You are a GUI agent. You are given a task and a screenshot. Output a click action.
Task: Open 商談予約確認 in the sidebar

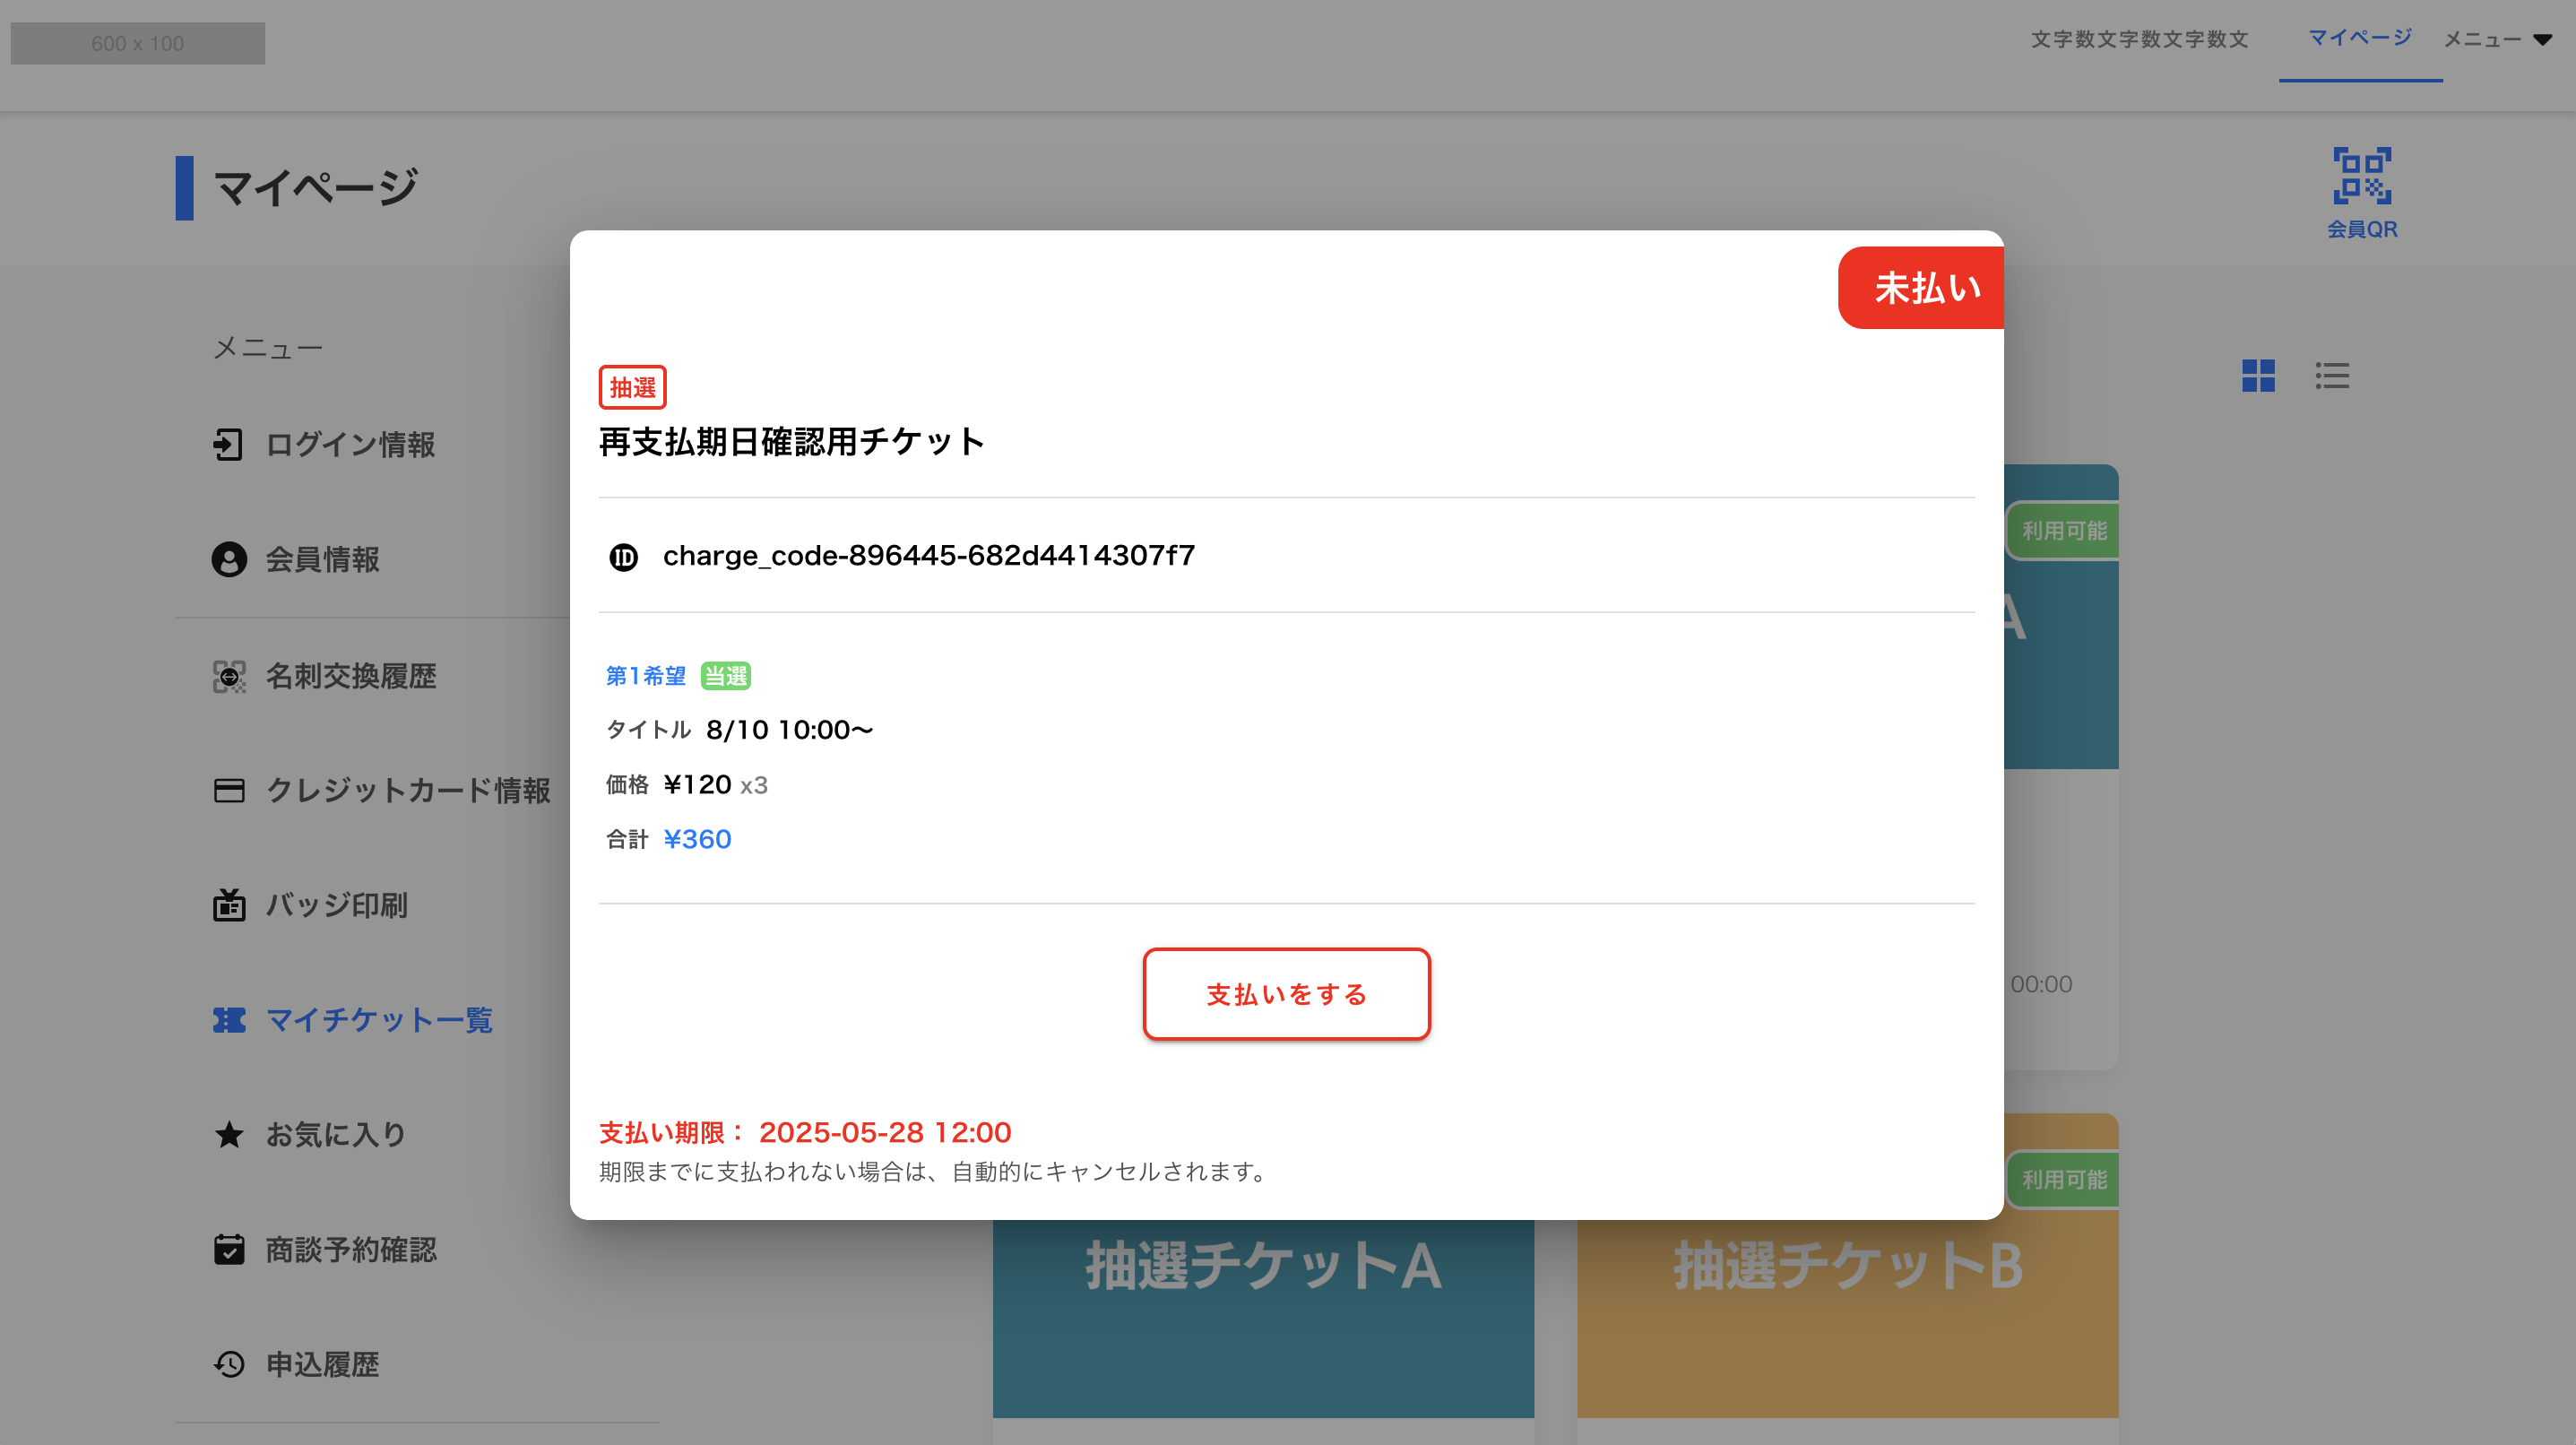[x=351, y=1249]
